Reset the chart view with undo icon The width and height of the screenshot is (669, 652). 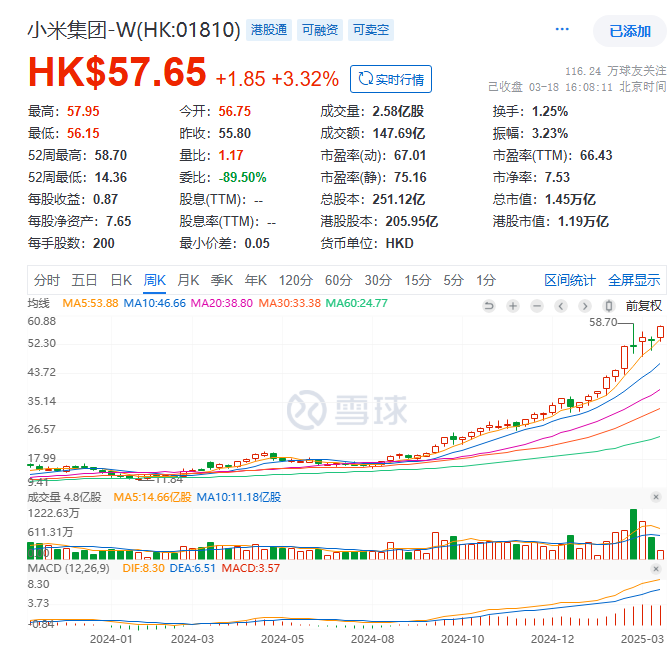click(489, 306)
